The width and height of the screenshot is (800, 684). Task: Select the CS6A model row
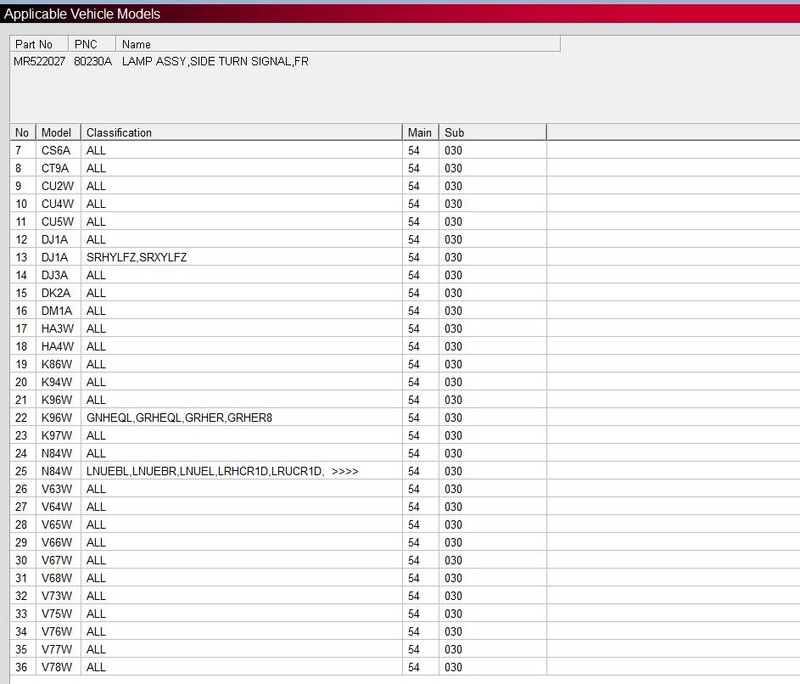(55, 150)
